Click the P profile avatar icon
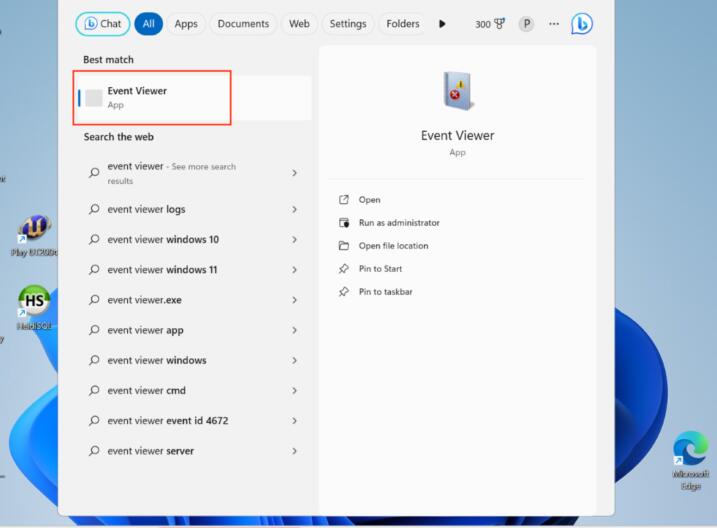Screen dimensions: 717x528 (x=526, y=24)
